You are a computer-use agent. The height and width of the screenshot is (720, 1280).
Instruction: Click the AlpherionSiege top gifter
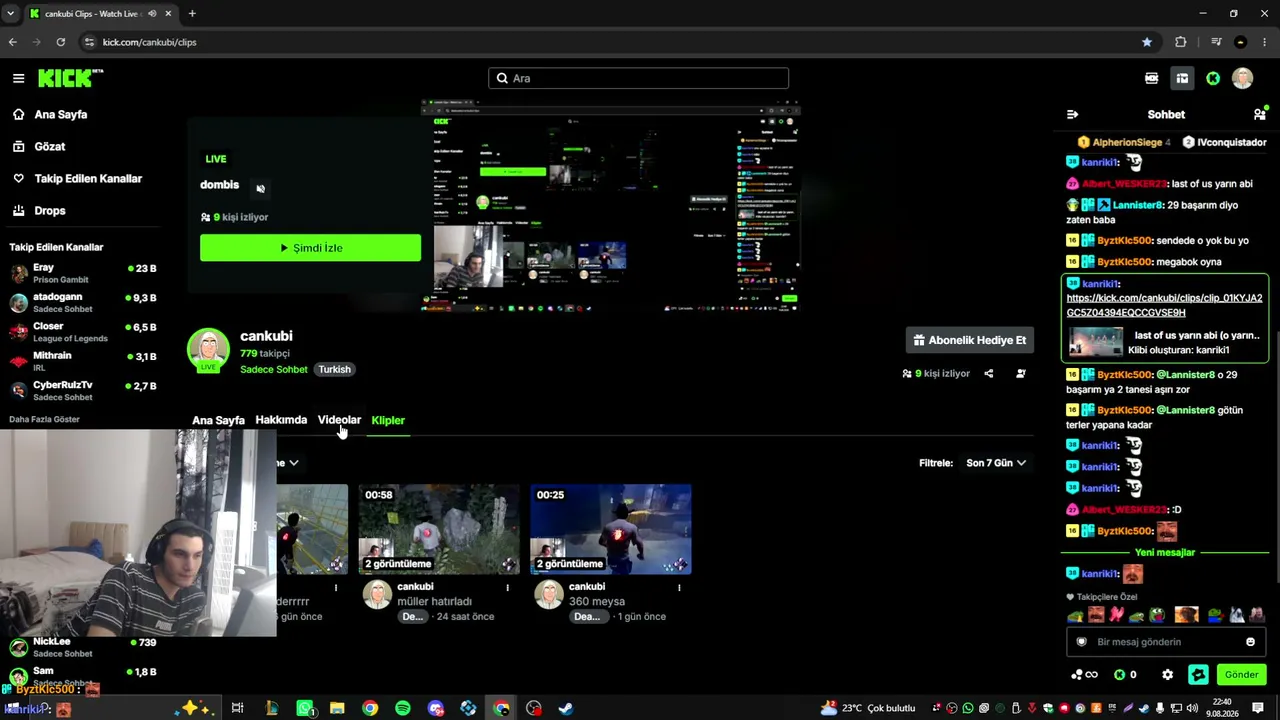pyautogui.click(x=1125, y=142)
